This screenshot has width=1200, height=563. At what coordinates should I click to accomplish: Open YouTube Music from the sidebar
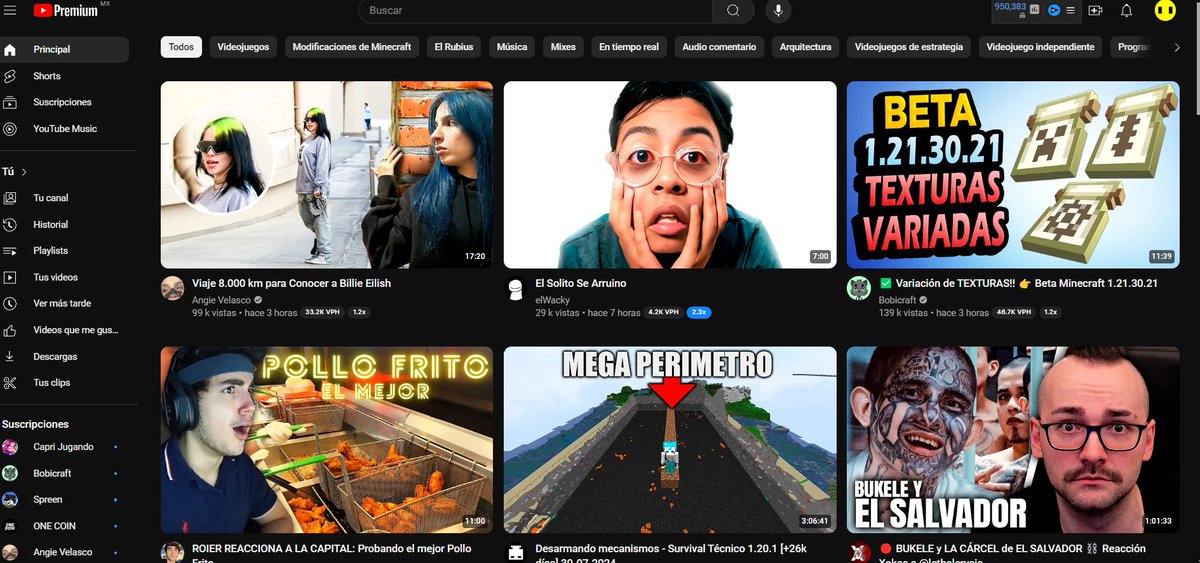pos(65,129)
